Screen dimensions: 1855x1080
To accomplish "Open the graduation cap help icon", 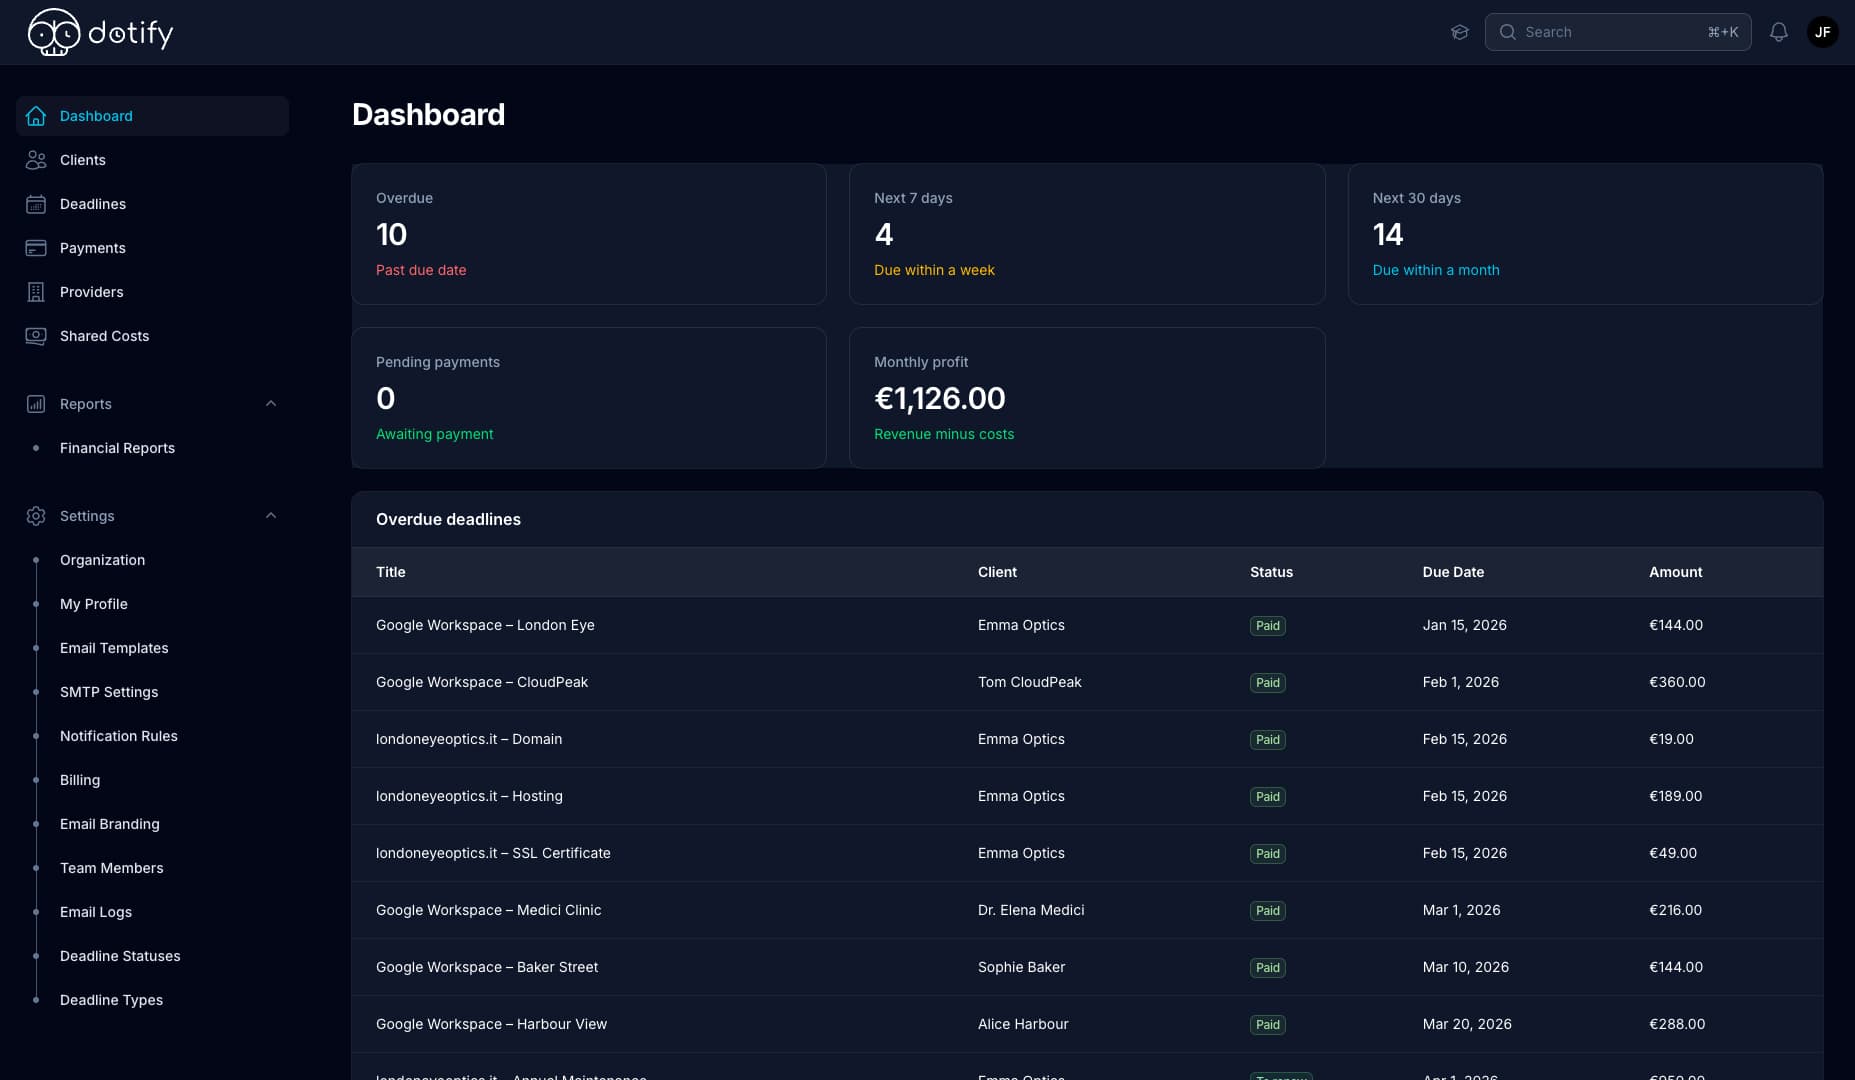I will [x=1460, y=32].
